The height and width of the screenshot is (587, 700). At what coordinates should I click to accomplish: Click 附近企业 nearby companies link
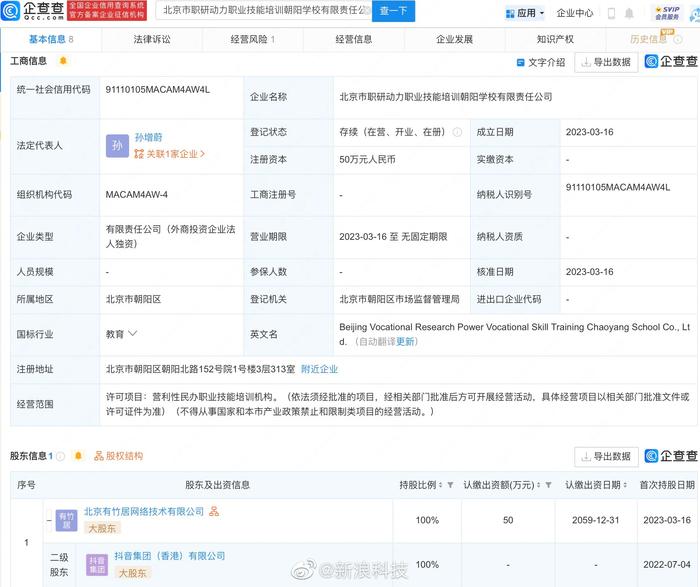319,369
